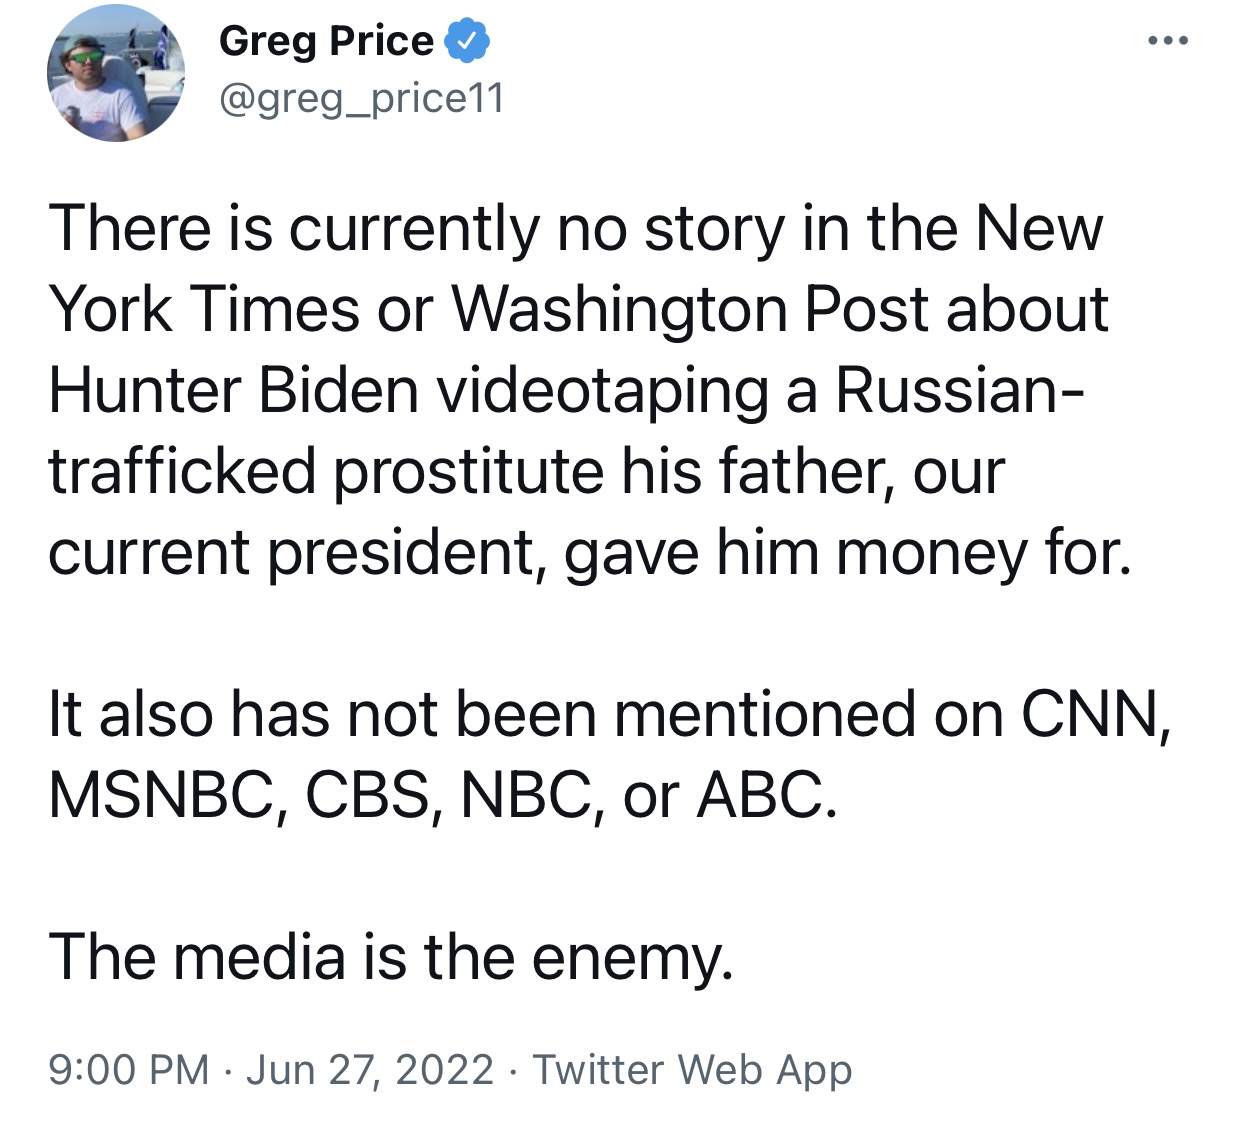Open the three-dot more options menu
This screenshot has height=1129, width=1241.
click(1168, 41)
